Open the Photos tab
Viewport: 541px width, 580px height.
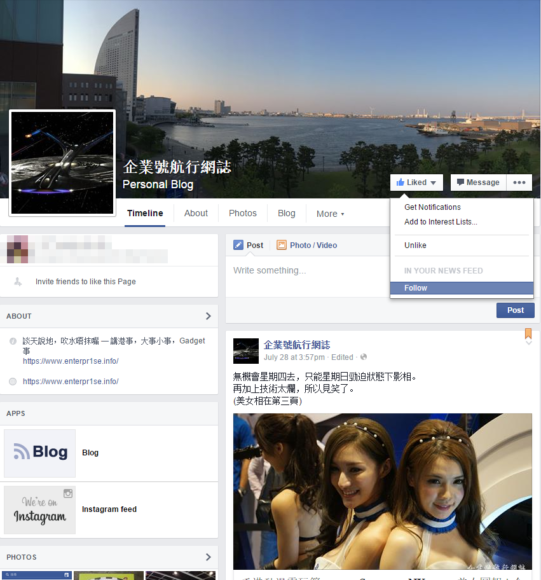click(243, 213)
